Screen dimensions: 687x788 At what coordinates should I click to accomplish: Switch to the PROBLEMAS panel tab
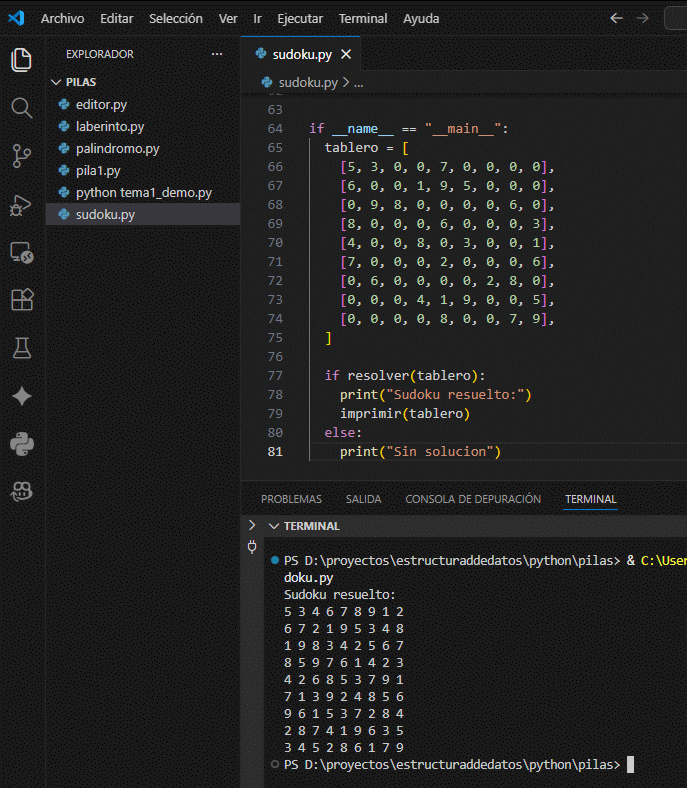pos(291,499)
